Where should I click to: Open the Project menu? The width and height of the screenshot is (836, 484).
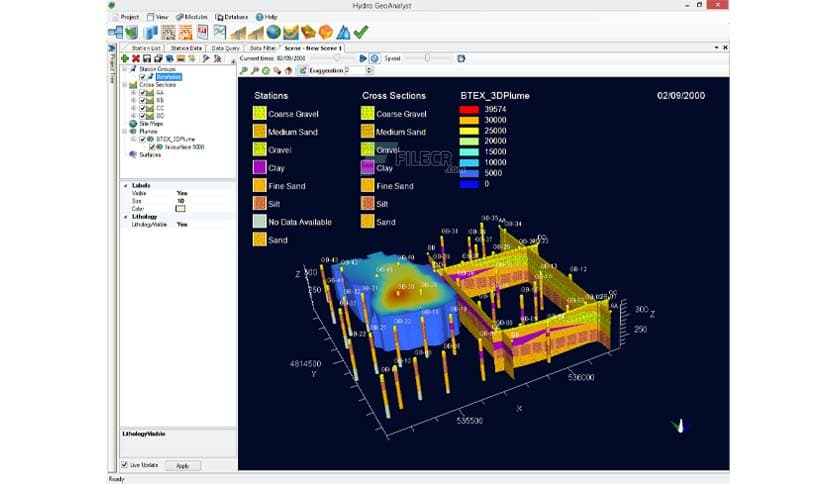(125, 17)
